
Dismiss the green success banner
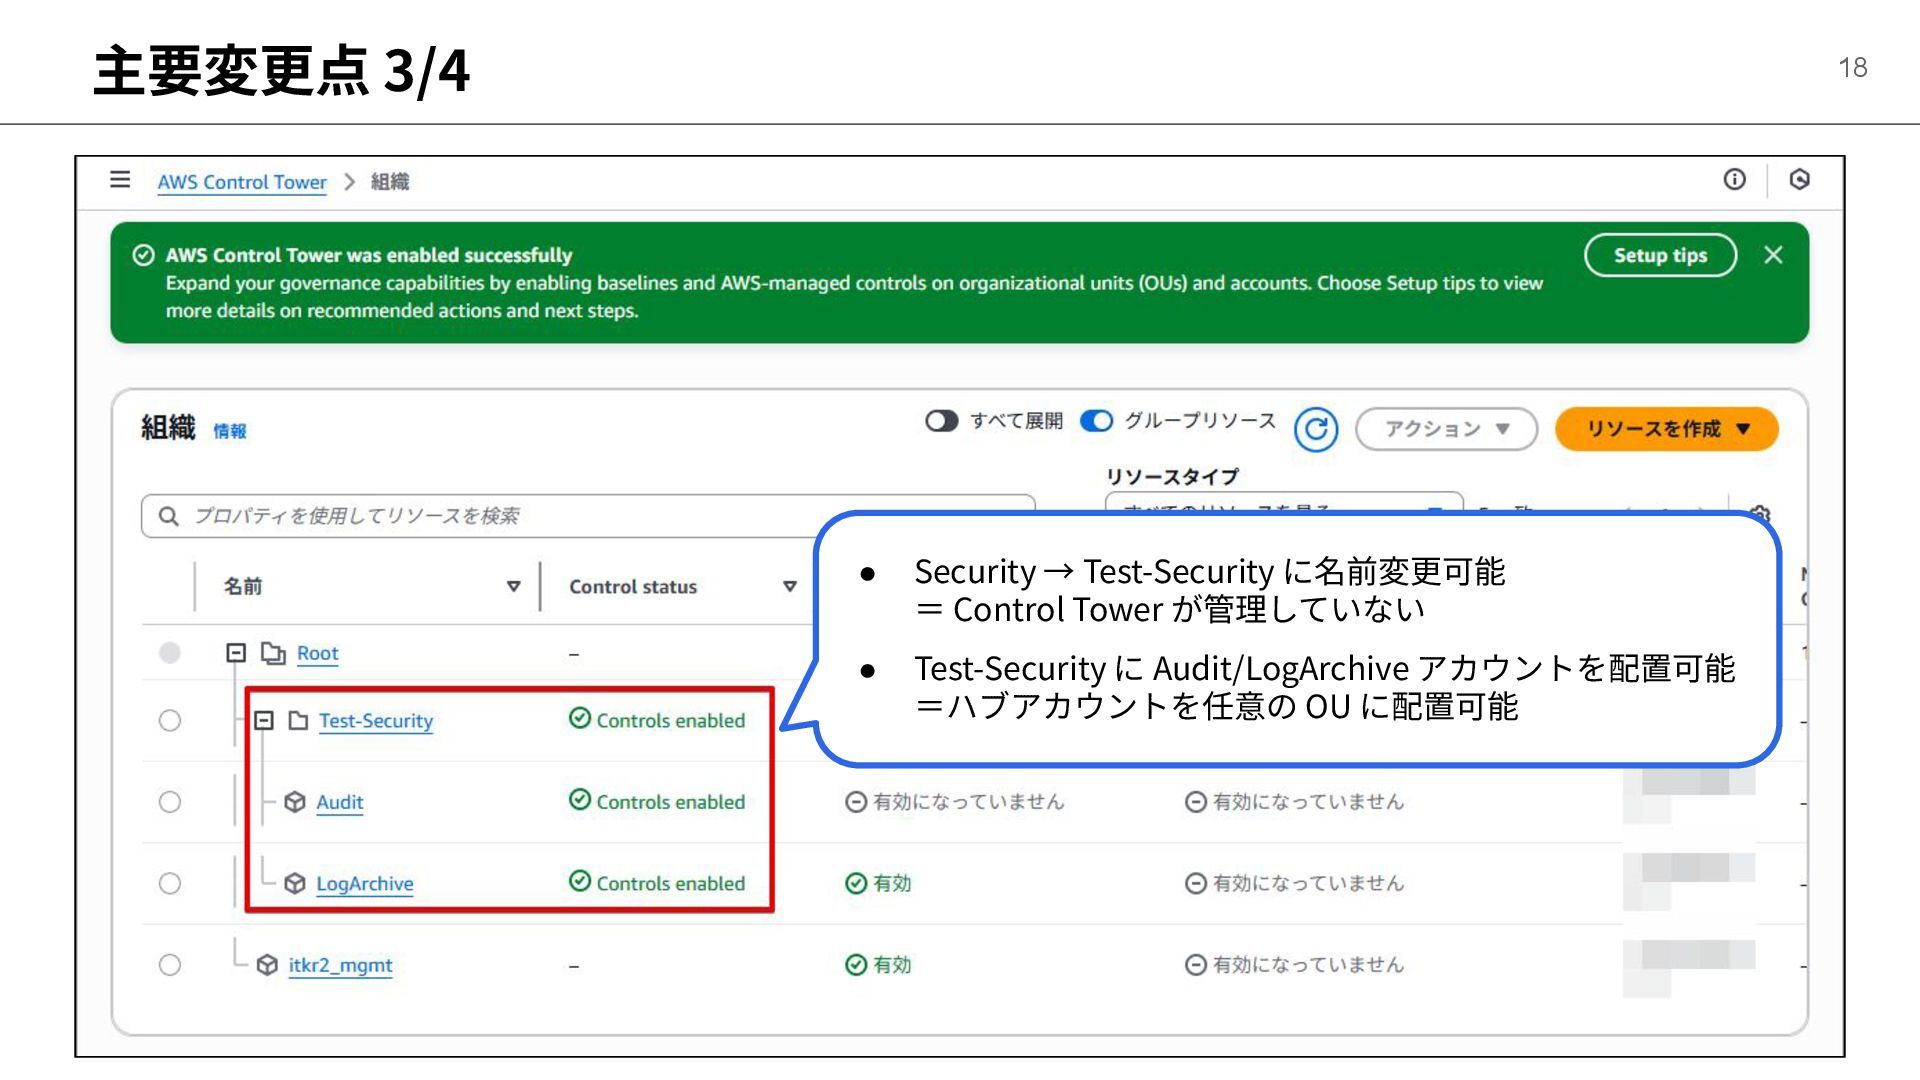point(1773,255)
